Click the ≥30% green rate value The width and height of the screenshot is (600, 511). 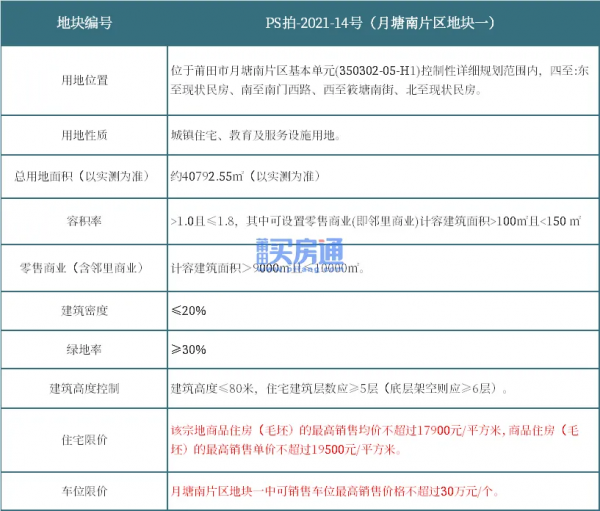pos(189,349)
